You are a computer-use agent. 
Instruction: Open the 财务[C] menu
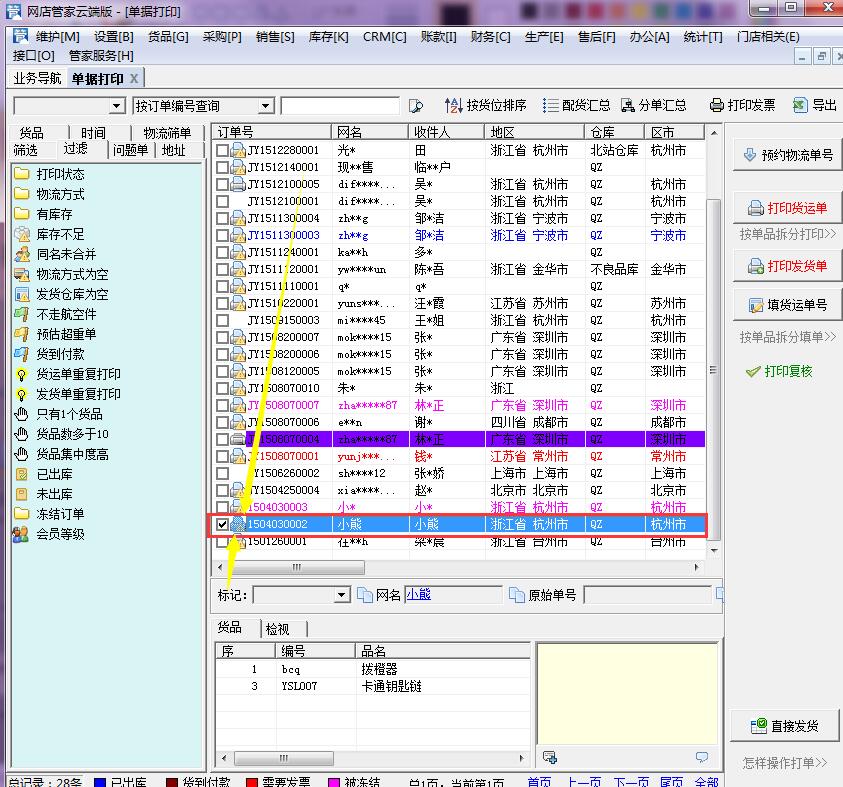click(490, 37)
